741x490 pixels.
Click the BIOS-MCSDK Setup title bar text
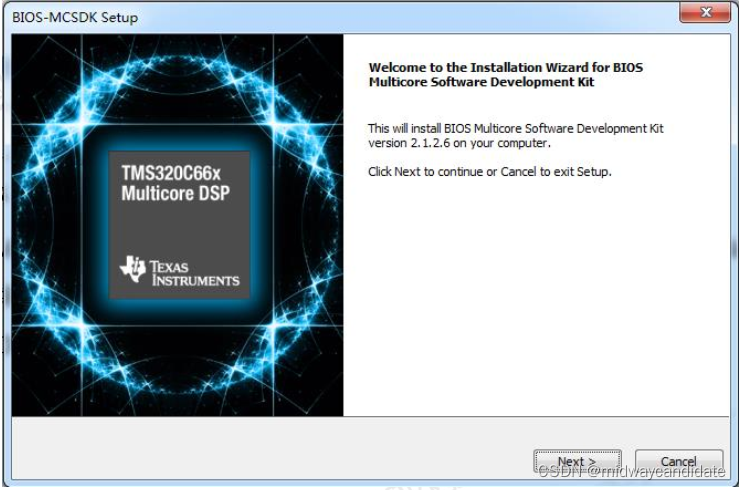[x=75, y=17]
